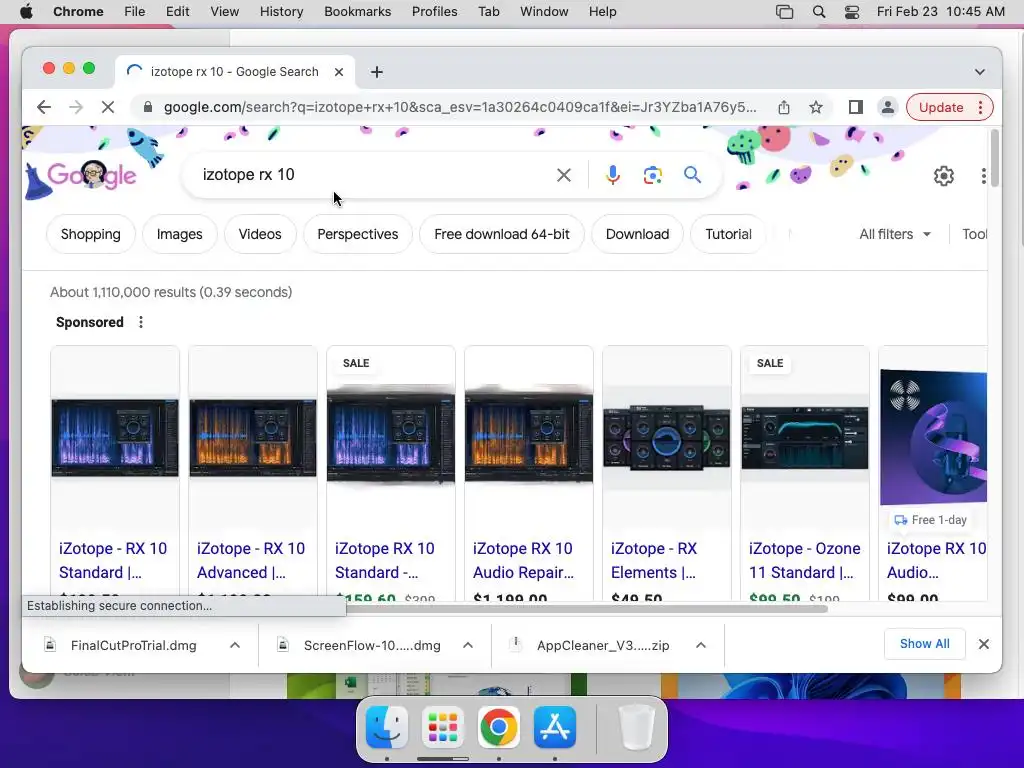Open iZotope - RX Elements listing
The width and height of the screenshot is (1024, 768).
(x=654, y=560)
